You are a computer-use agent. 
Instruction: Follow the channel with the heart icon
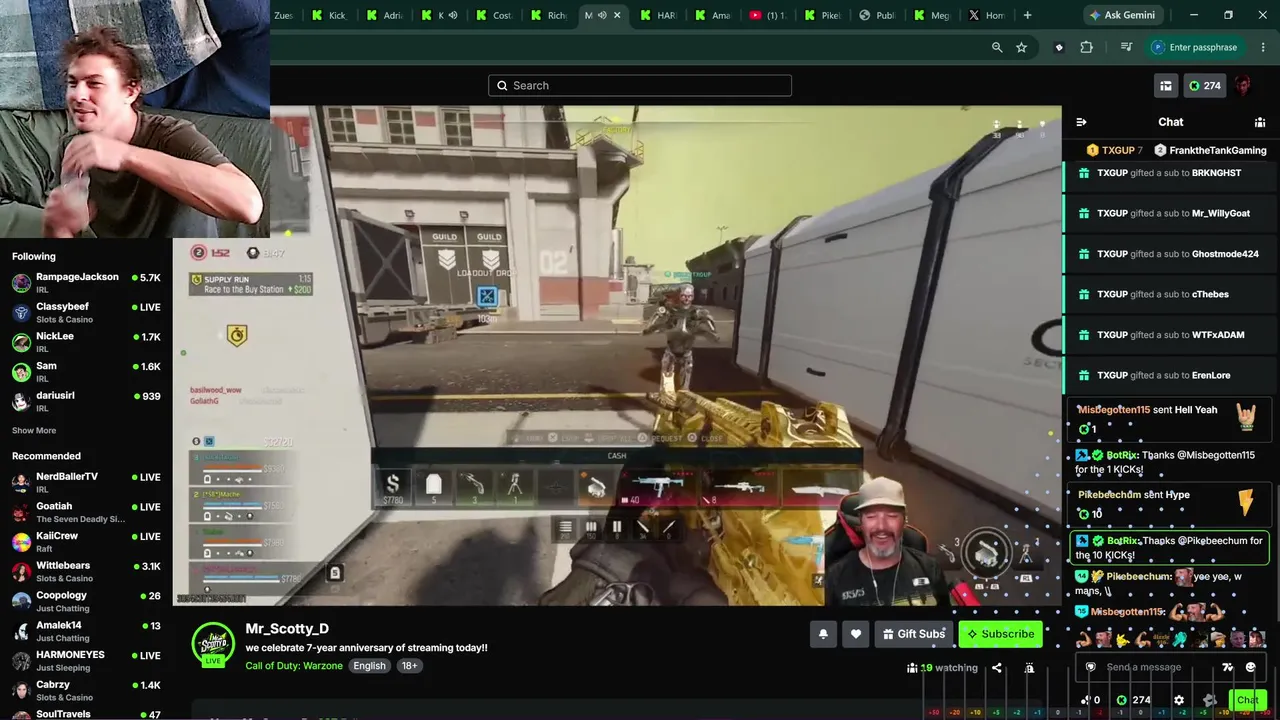[856, 634]
